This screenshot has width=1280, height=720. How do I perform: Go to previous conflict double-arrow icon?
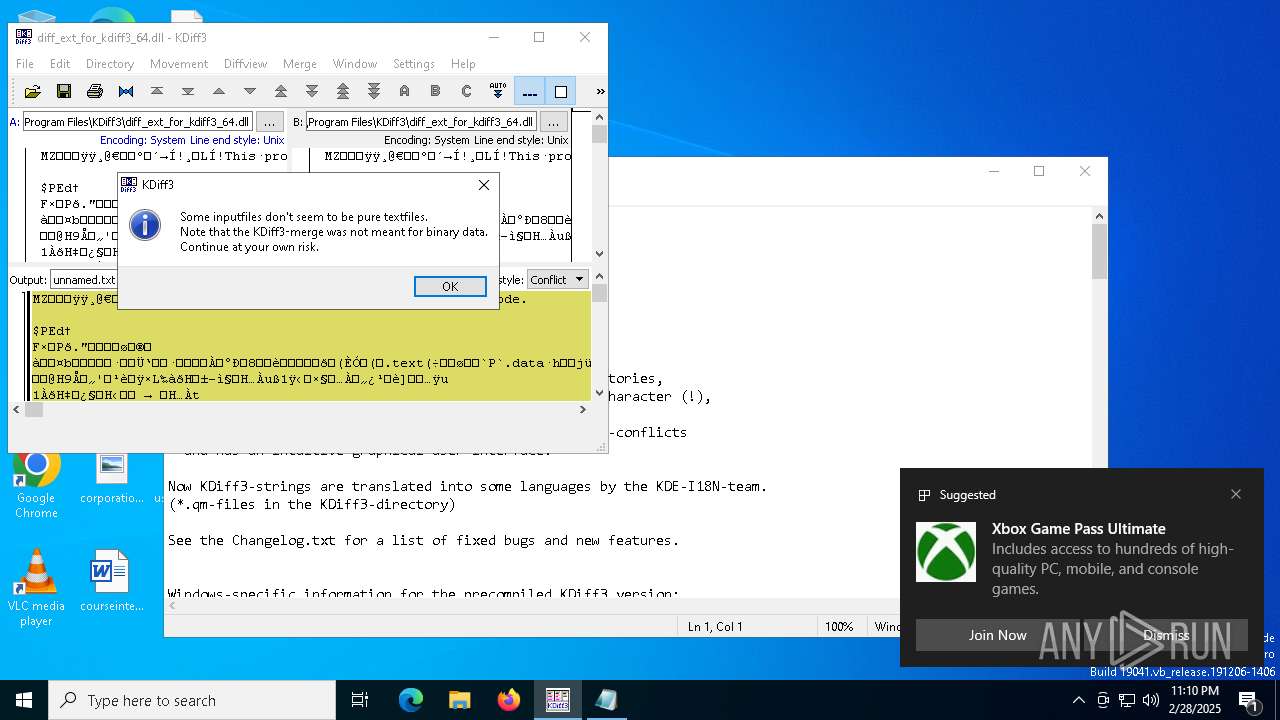[281, 91]
